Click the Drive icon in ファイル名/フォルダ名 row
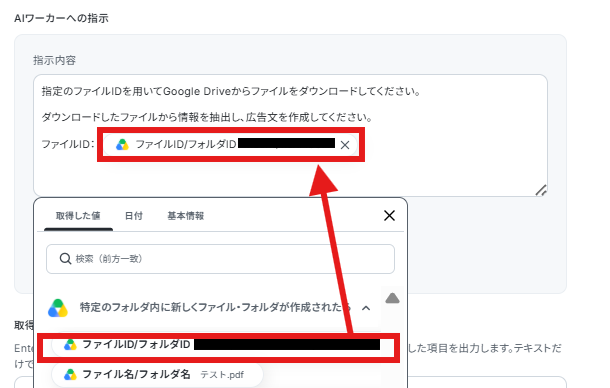This screenshot has width=610, height=388. click(70, 375)
